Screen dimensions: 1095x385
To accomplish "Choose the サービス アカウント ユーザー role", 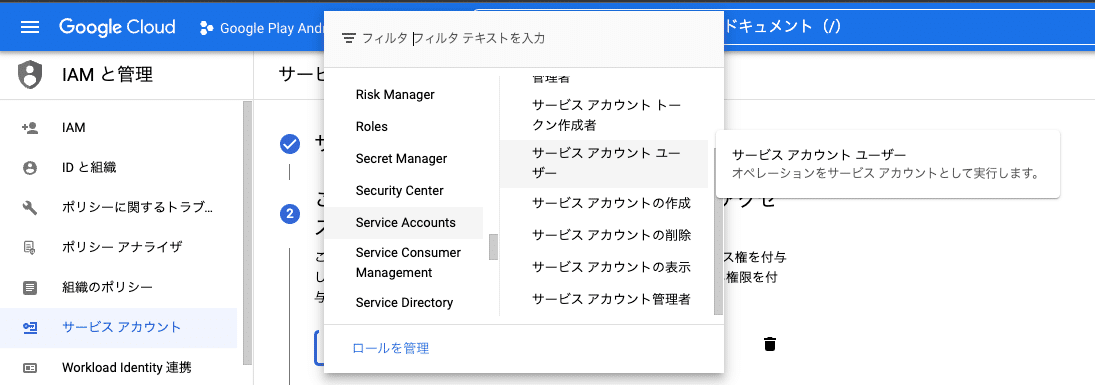I will (603, 164).
